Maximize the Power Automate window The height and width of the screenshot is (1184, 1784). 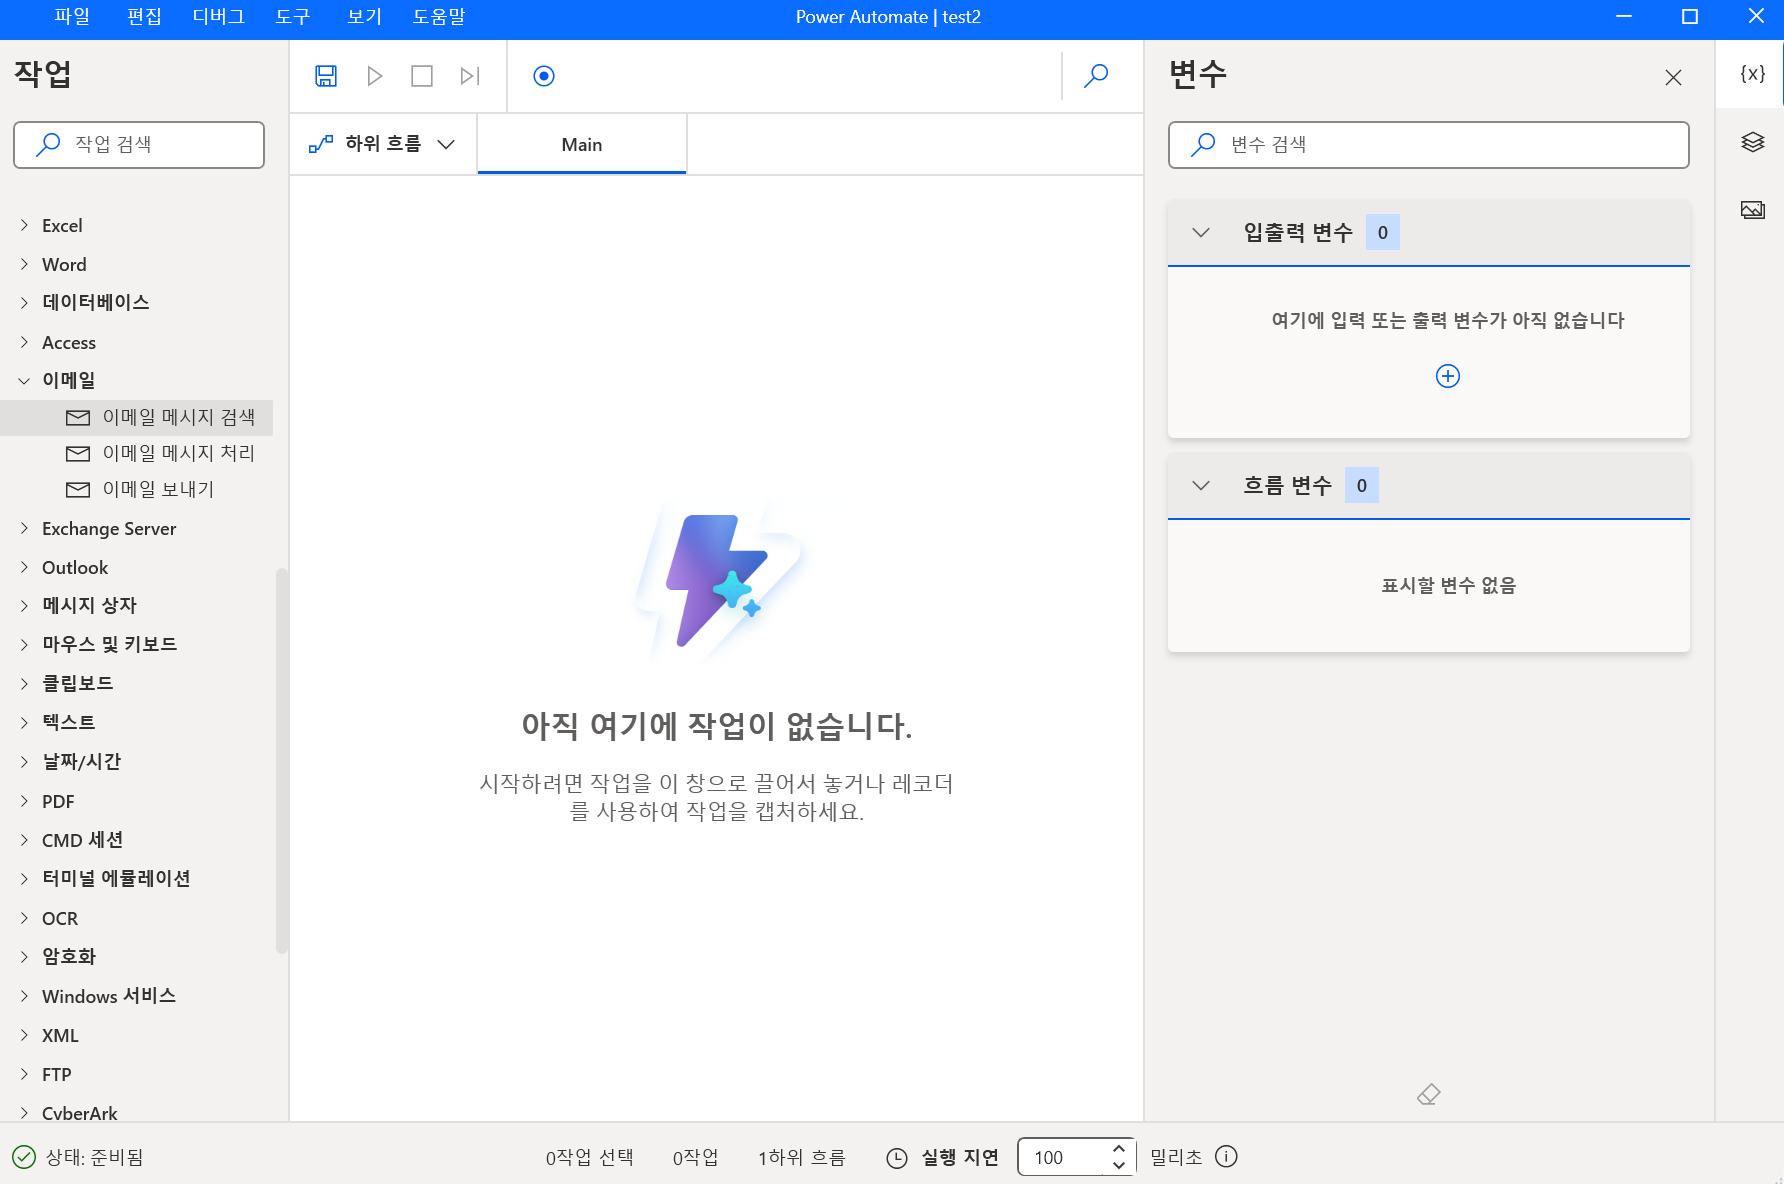[1690, 17]
